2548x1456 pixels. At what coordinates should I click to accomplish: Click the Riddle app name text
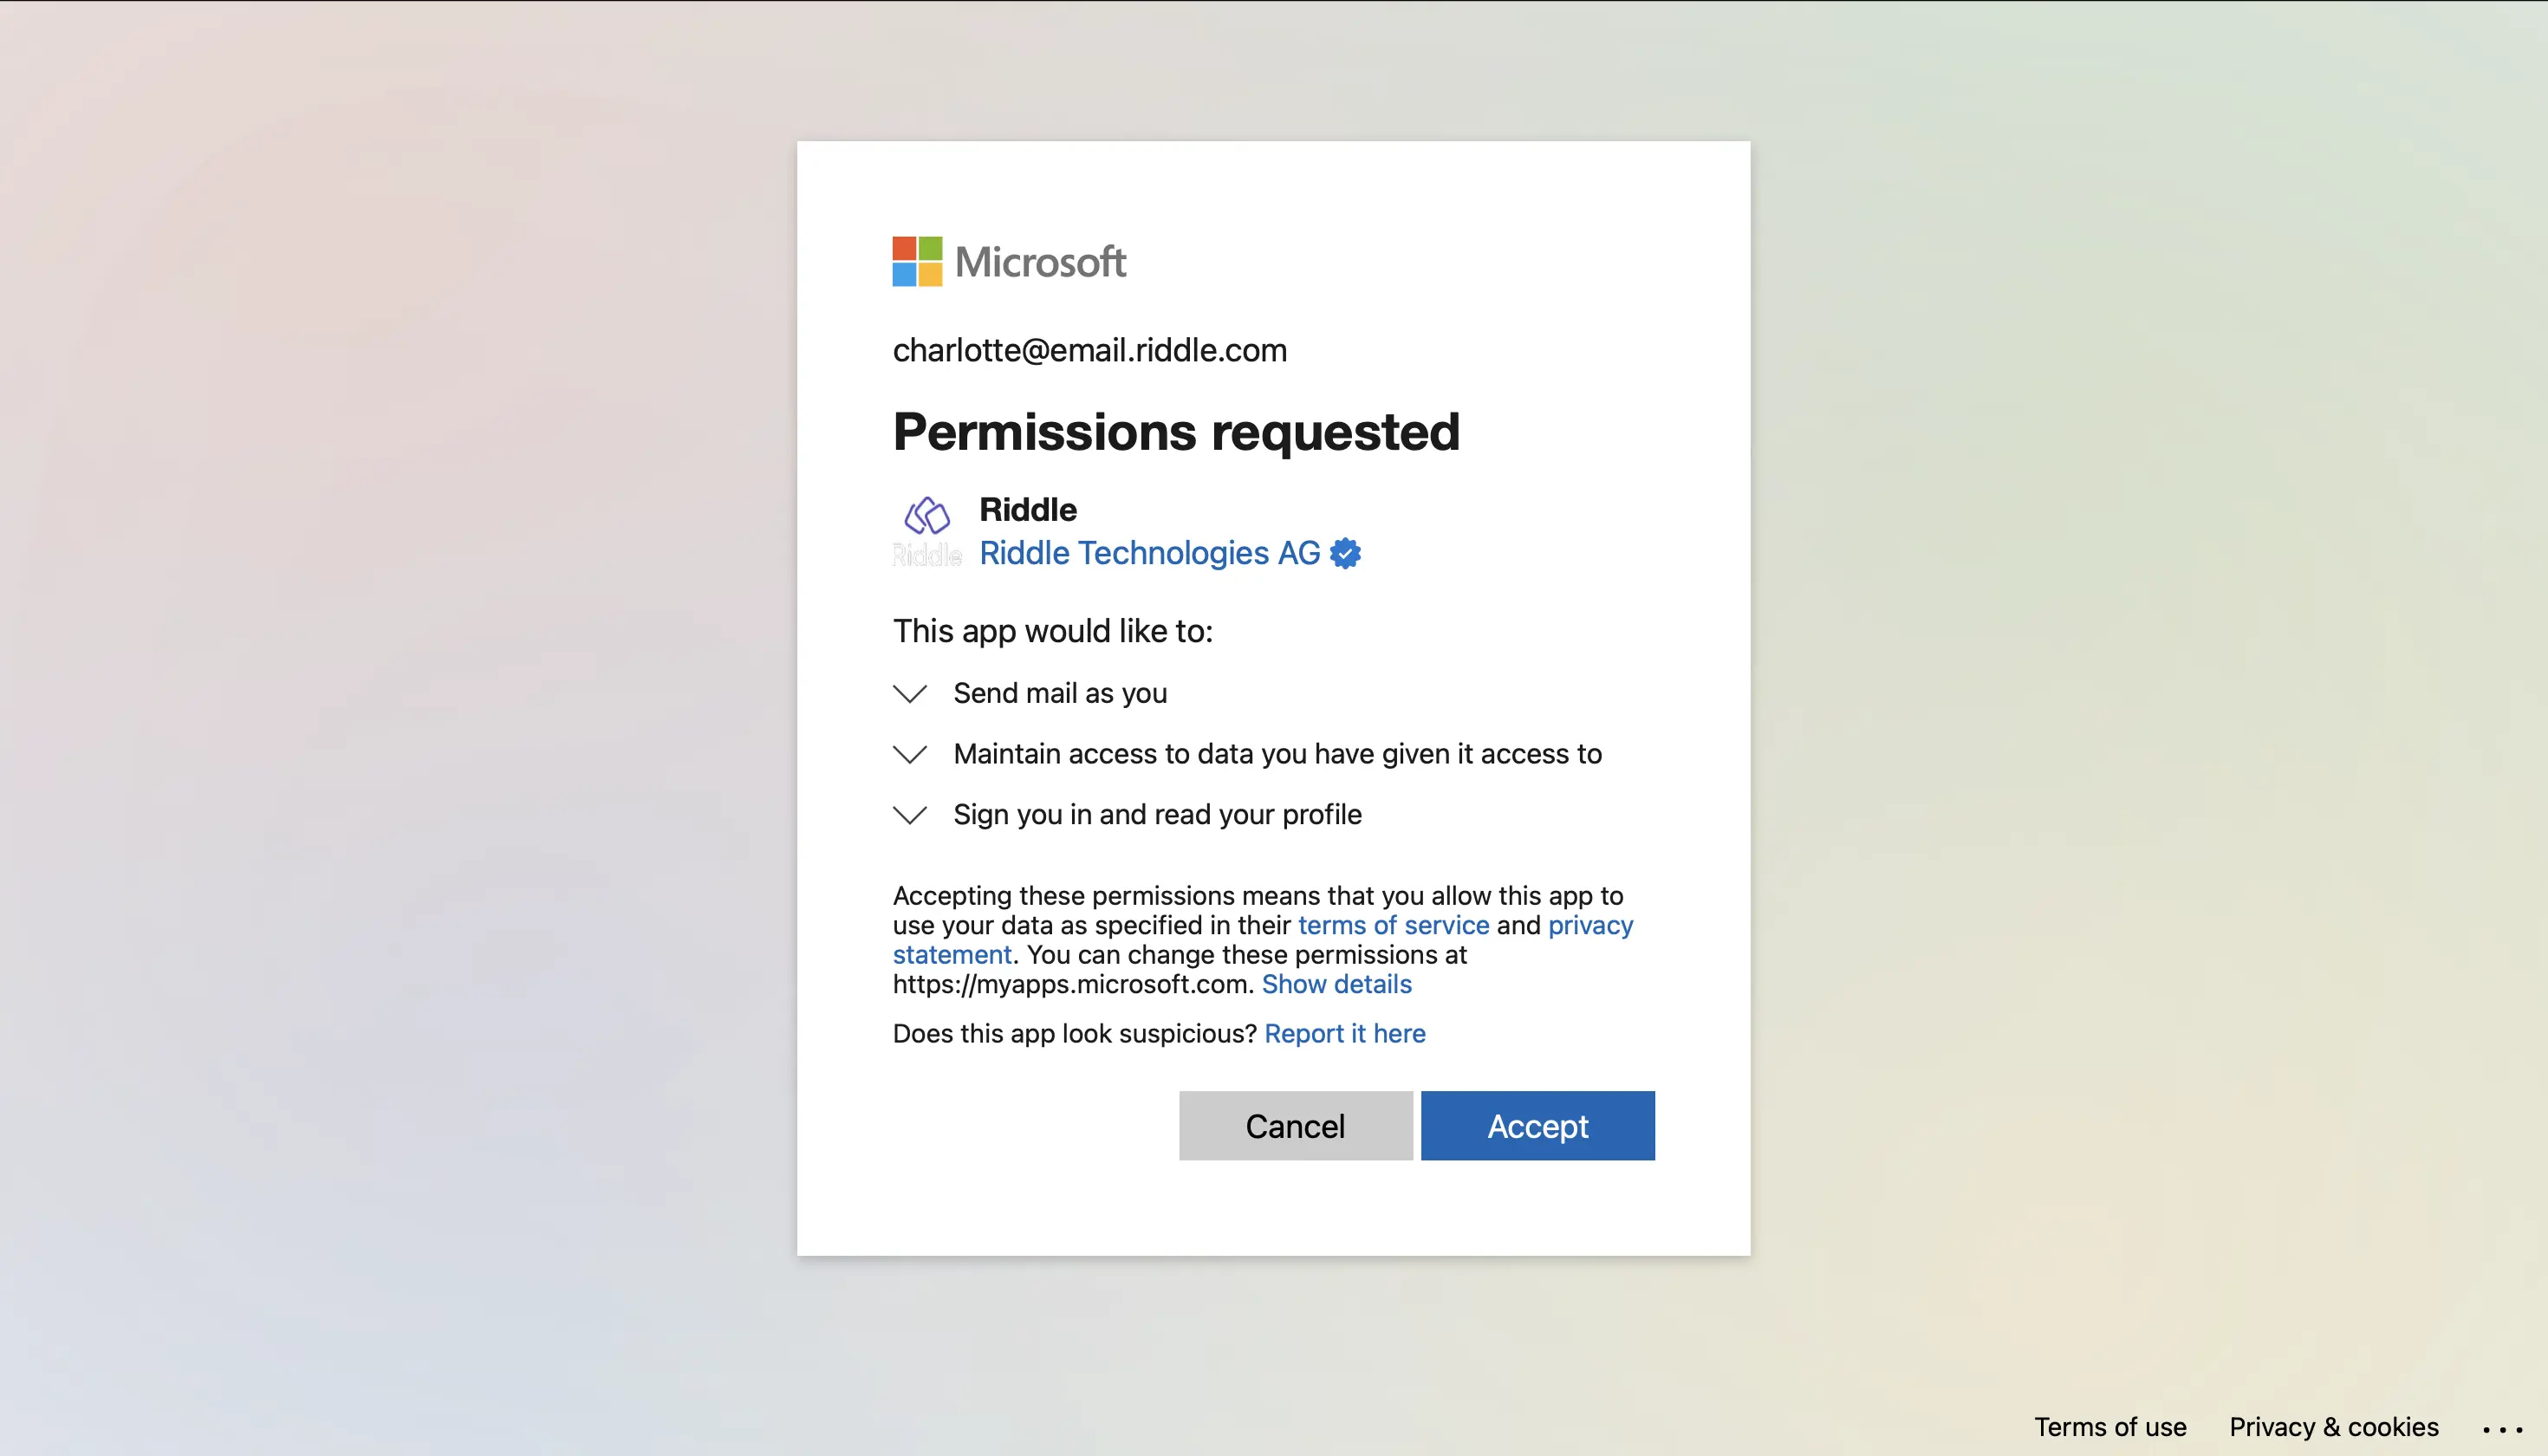point(1027,510)
